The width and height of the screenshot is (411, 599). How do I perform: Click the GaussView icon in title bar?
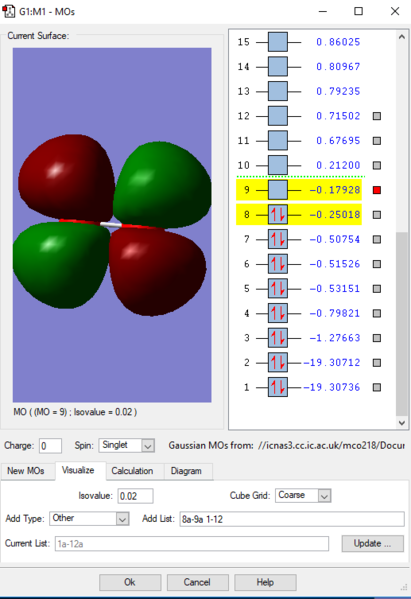coord(9,11)
